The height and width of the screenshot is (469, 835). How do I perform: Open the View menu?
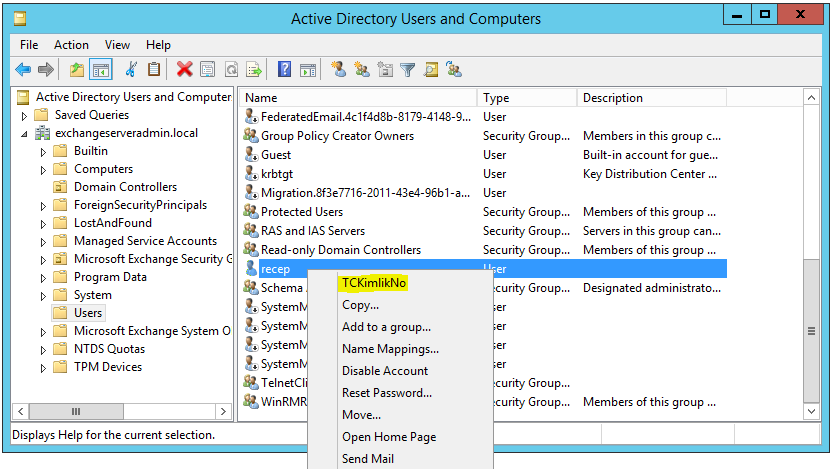pyautogui.click(x=117, y=45)
